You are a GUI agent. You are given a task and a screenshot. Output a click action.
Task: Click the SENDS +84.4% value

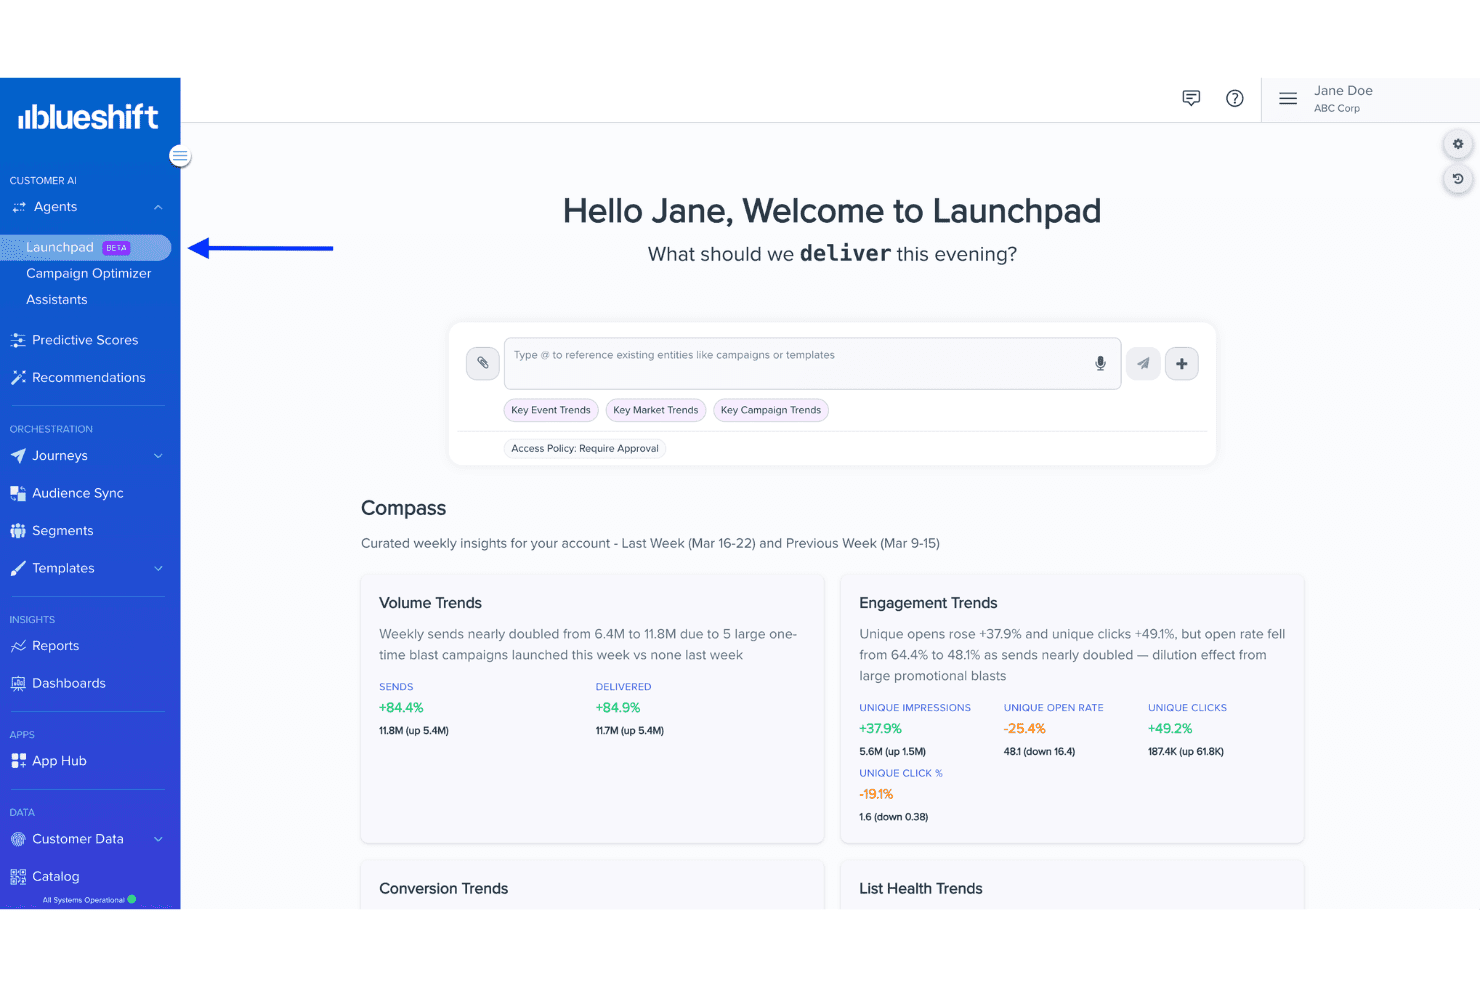click(401, 708)
